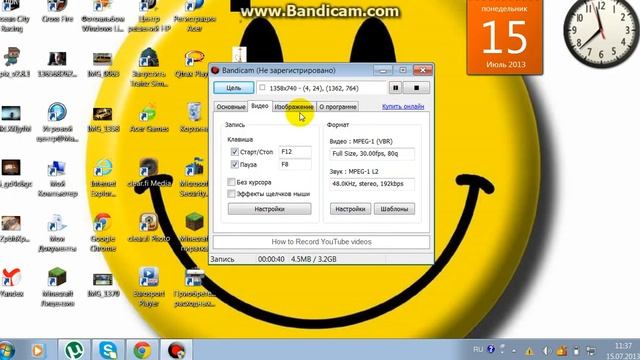
Task: Follow the Купить онлайн link
Action: click(403, 107)
